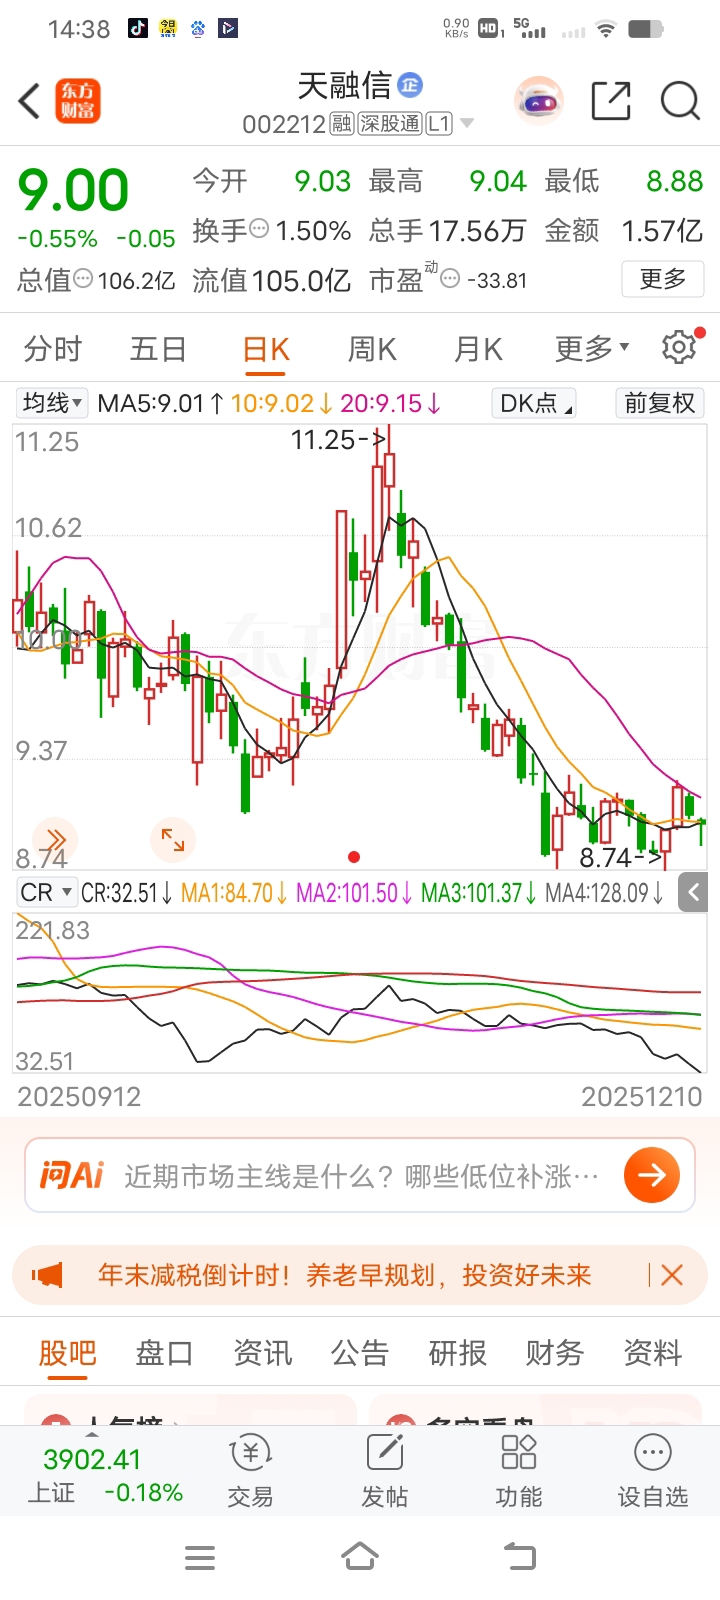This screenshot has width=720, height=1600.
Task: Tap the 8.74 low price label
Action: pyautogui.click(x=621, y=857)
